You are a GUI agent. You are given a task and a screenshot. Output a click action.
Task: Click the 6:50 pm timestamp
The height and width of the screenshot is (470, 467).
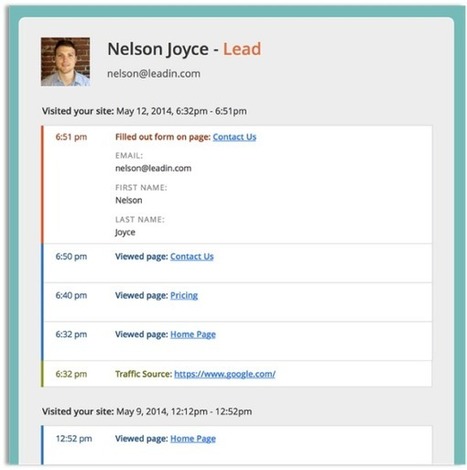click(71, 257)
